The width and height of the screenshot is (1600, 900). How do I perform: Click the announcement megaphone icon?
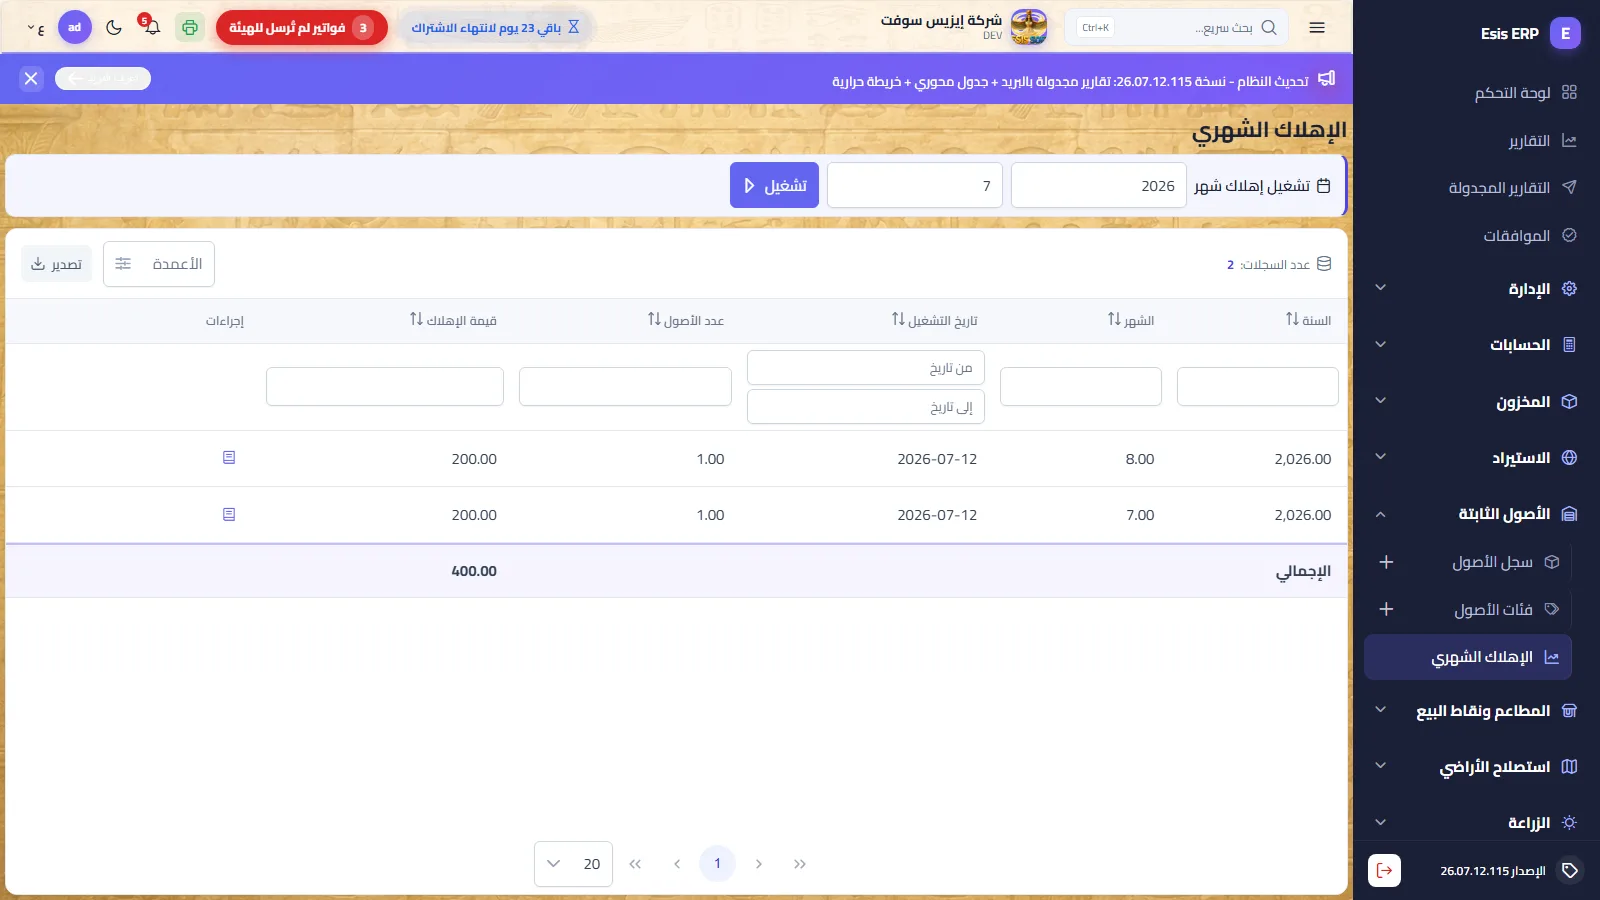pos(1327,78)
